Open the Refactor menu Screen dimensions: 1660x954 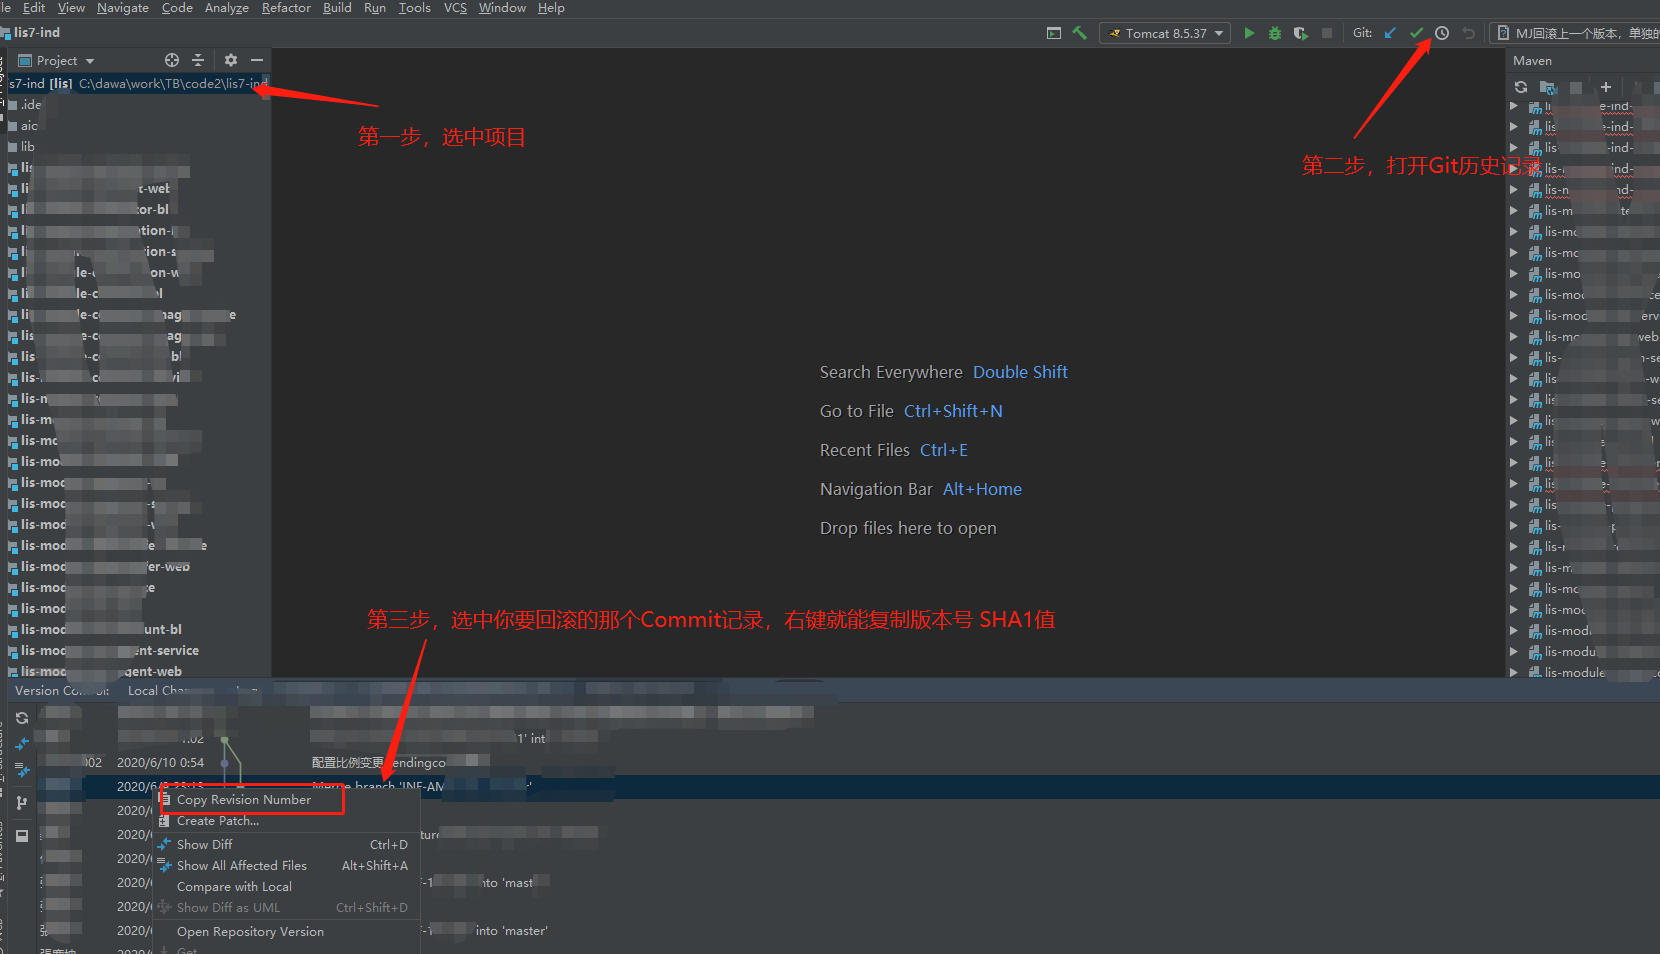tap(286, 8)
